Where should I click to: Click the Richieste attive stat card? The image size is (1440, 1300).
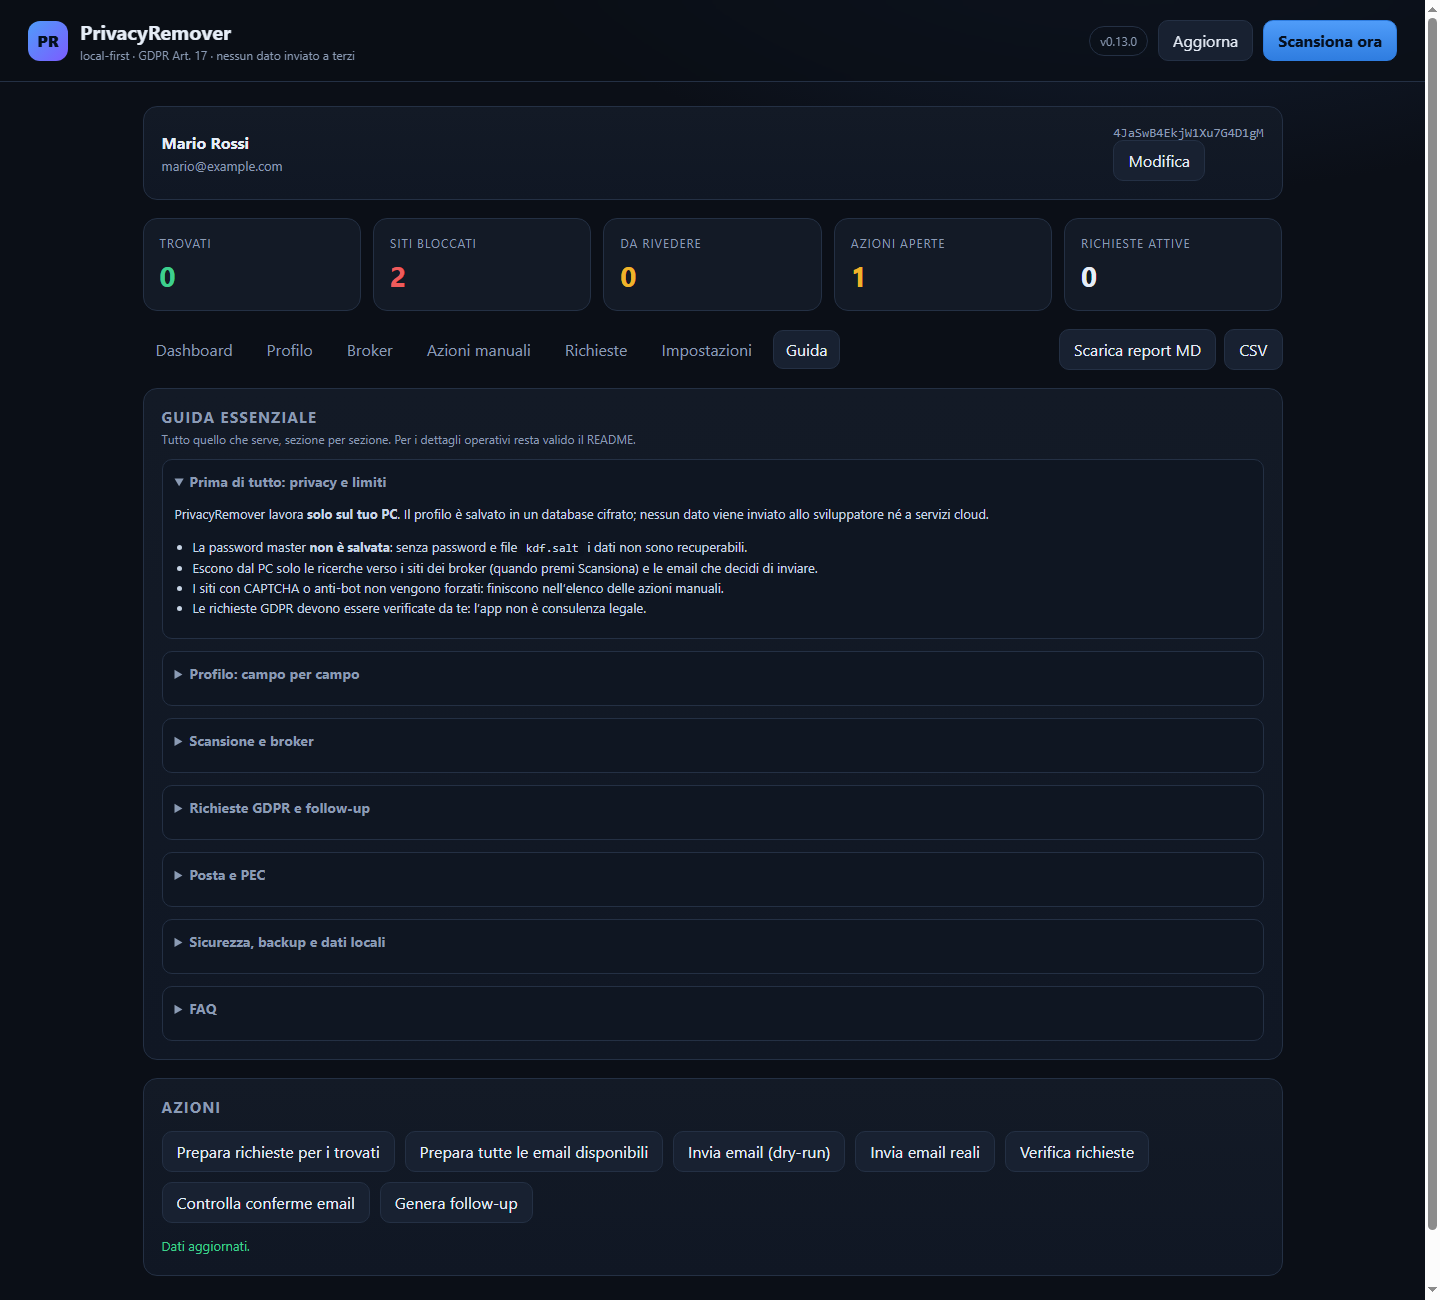tap(1173, 264)
